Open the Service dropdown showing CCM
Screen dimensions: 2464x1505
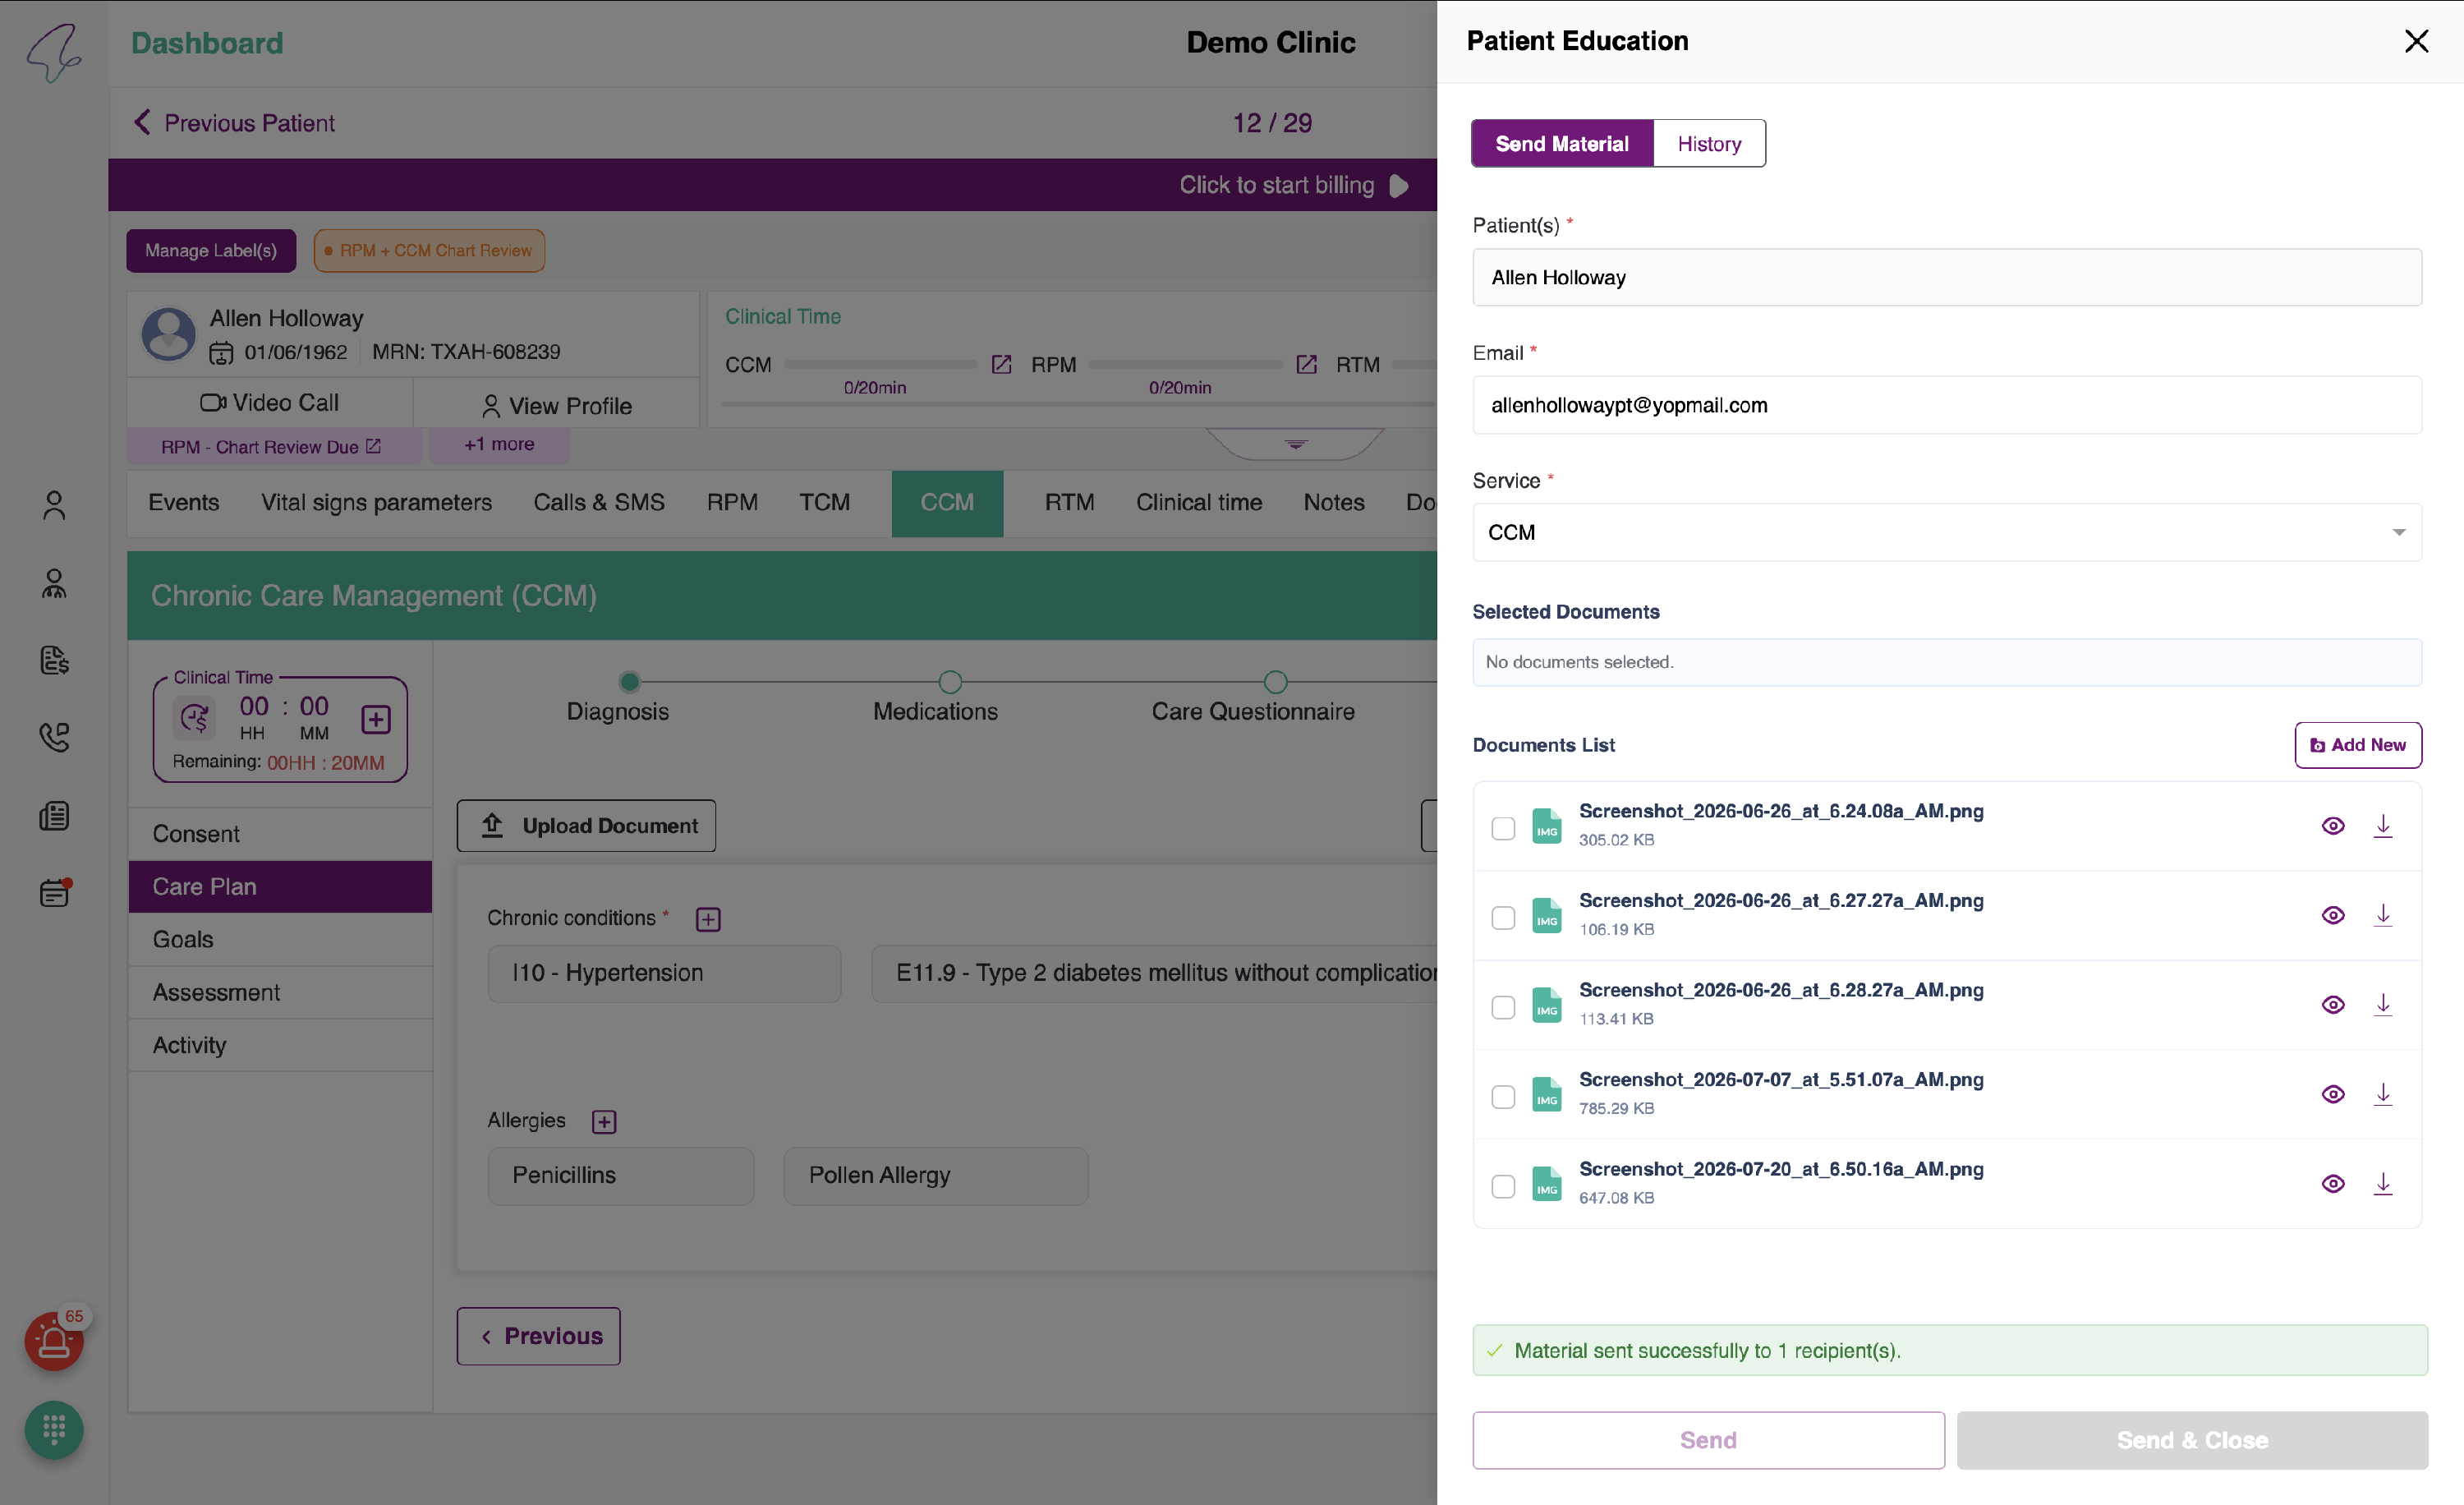1946,532
